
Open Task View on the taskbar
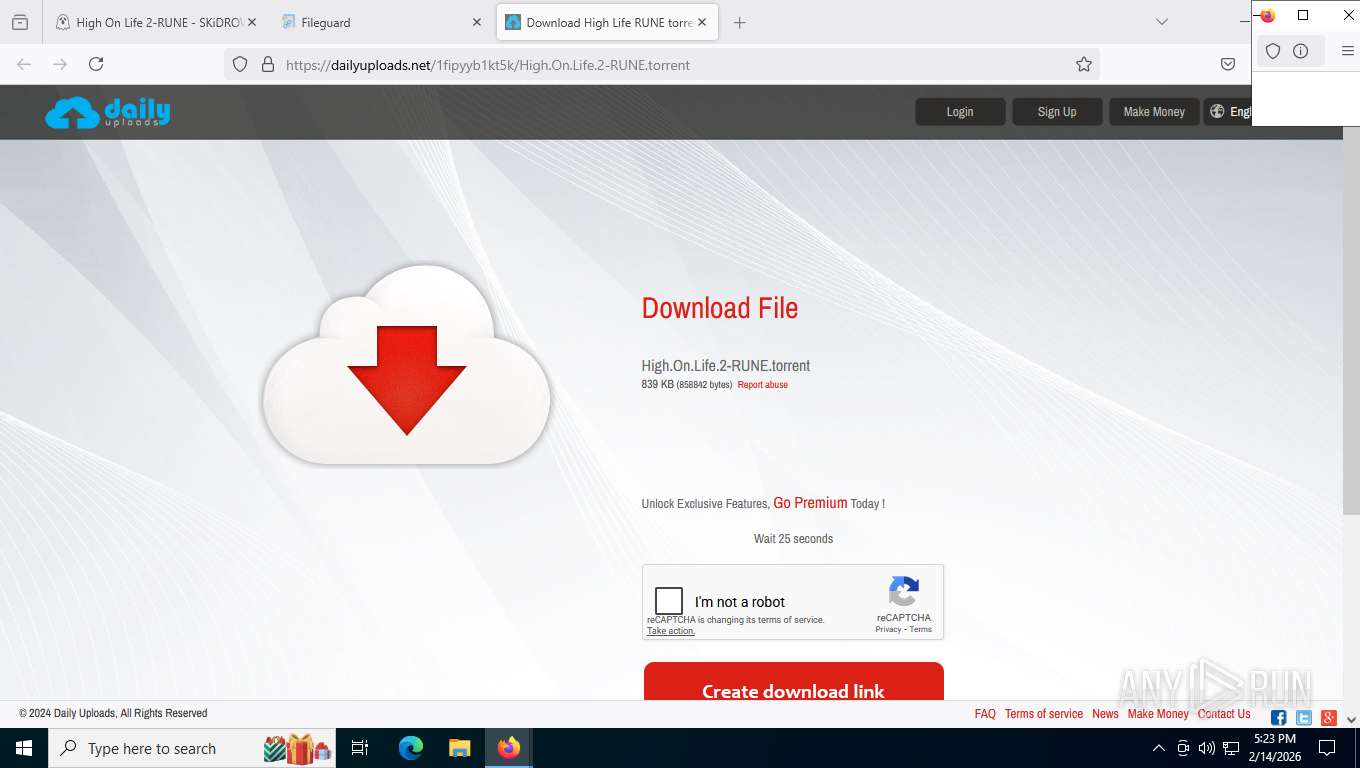[360, 748]
